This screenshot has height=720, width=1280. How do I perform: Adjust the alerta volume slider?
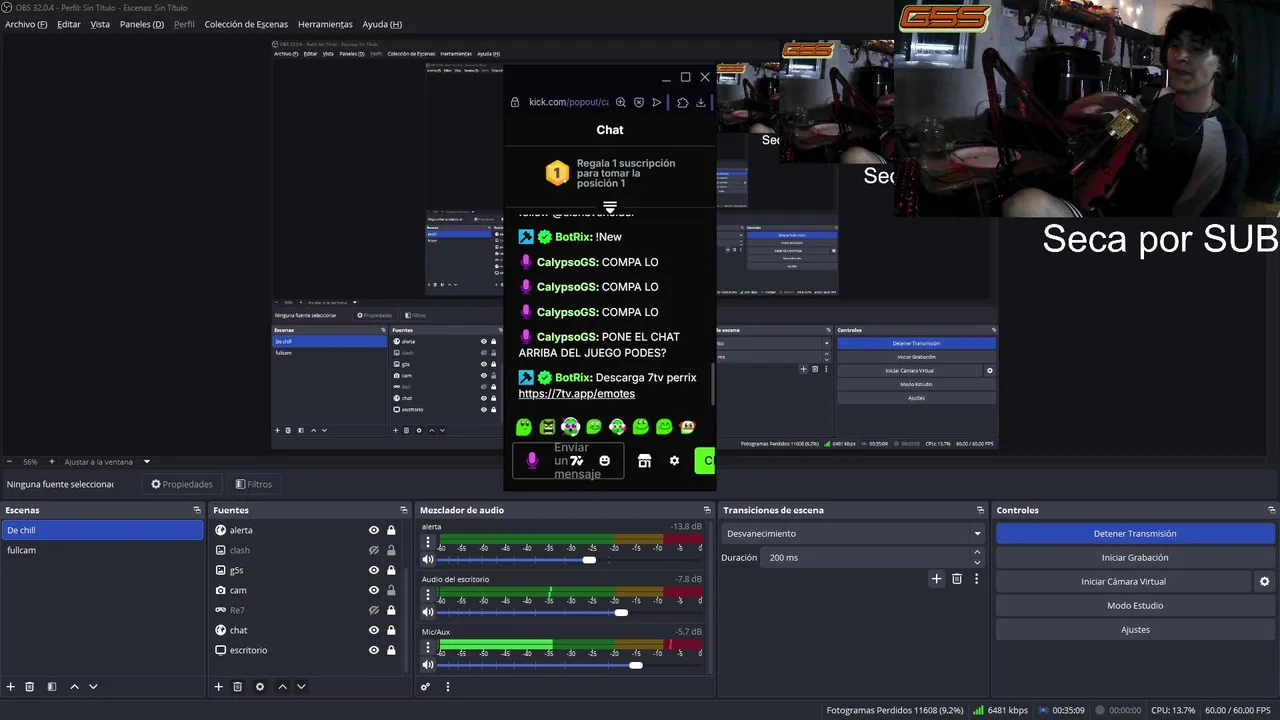589,560
